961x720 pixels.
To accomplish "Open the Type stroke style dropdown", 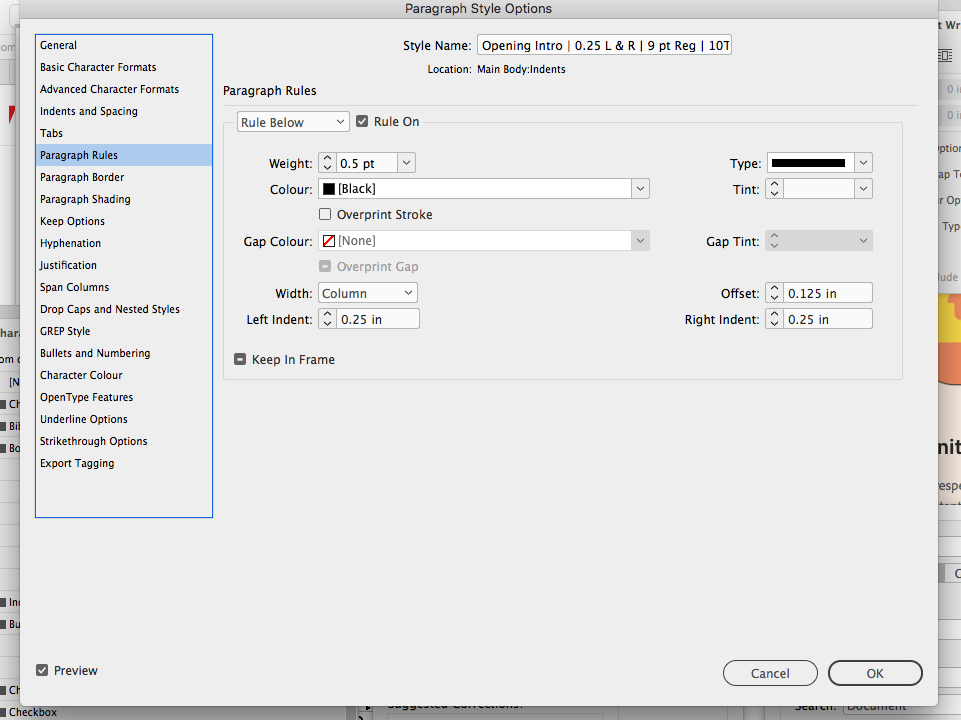I will (862, 162).
